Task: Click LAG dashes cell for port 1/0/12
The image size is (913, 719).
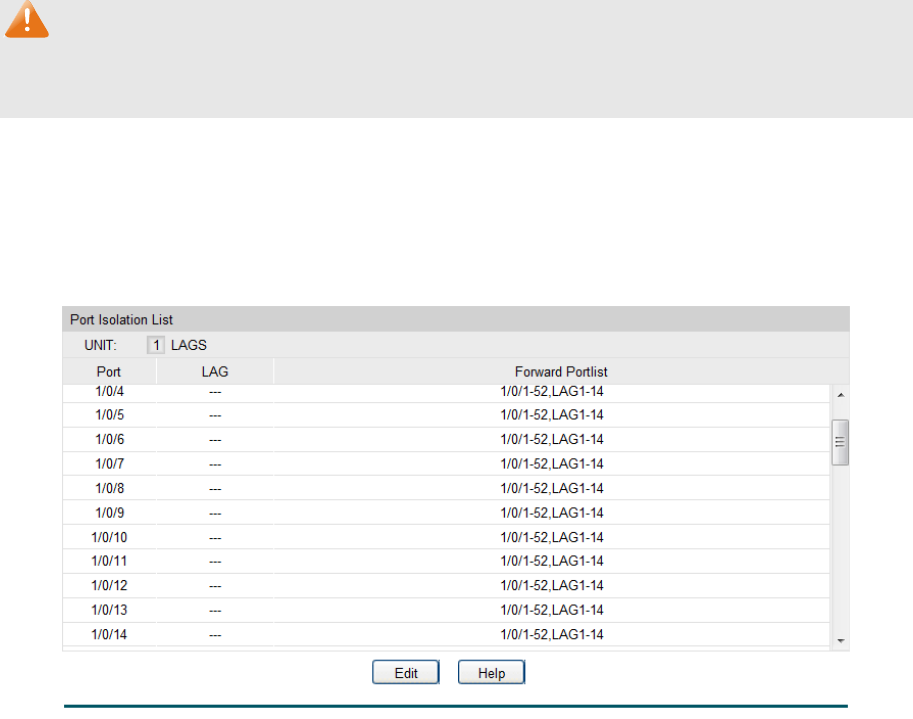Action: click(x=215, y=586)
